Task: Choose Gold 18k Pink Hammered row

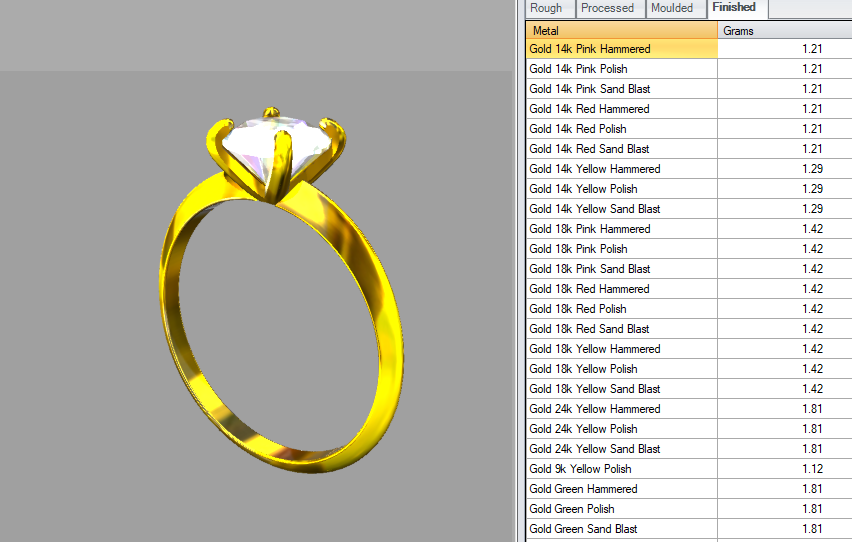Action: pos(589,229)
